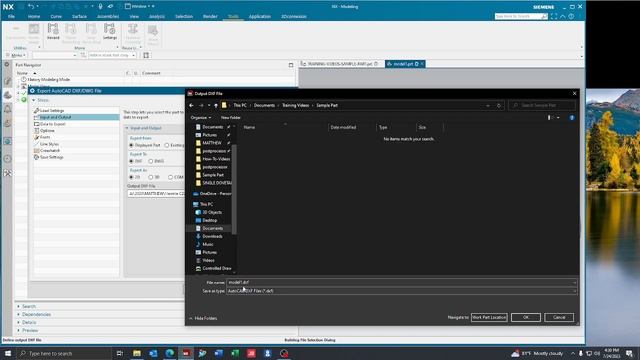Screen dimensions: 640x360
Task: Click Hide Folders in file dialog
Action: pos(203,318)
